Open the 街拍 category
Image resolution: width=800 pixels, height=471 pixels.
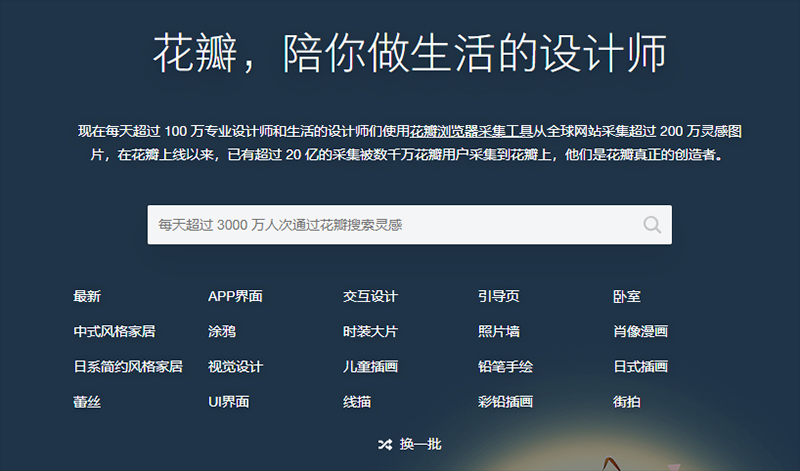click(x=627, y=402)
